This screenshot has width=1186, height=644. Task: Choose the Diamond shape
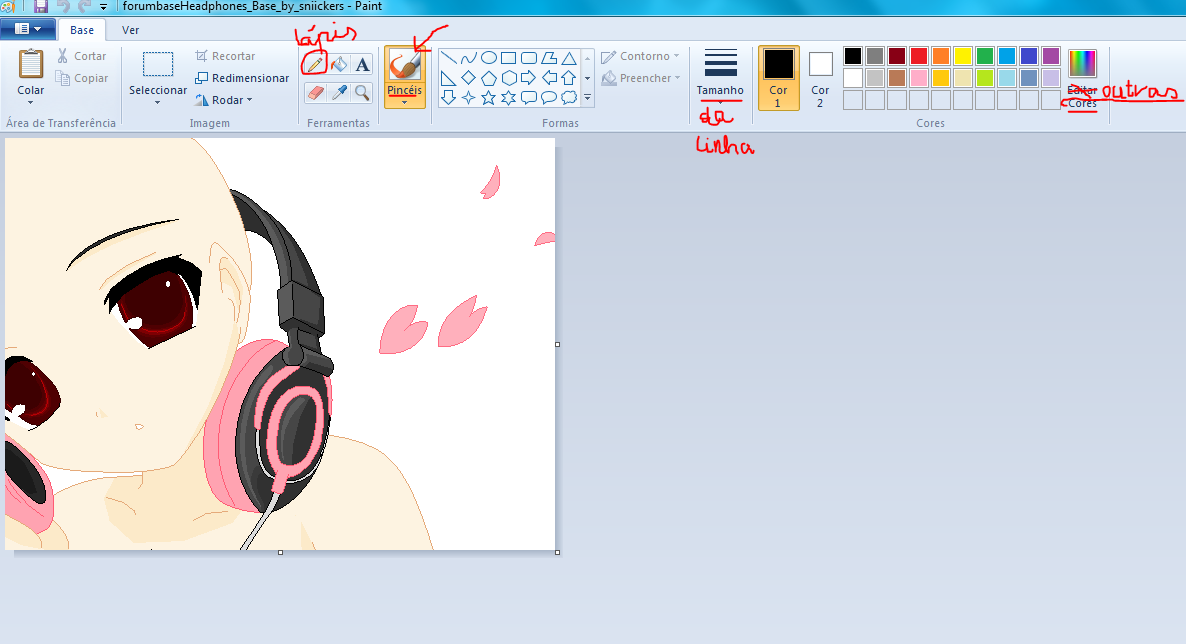469,77
